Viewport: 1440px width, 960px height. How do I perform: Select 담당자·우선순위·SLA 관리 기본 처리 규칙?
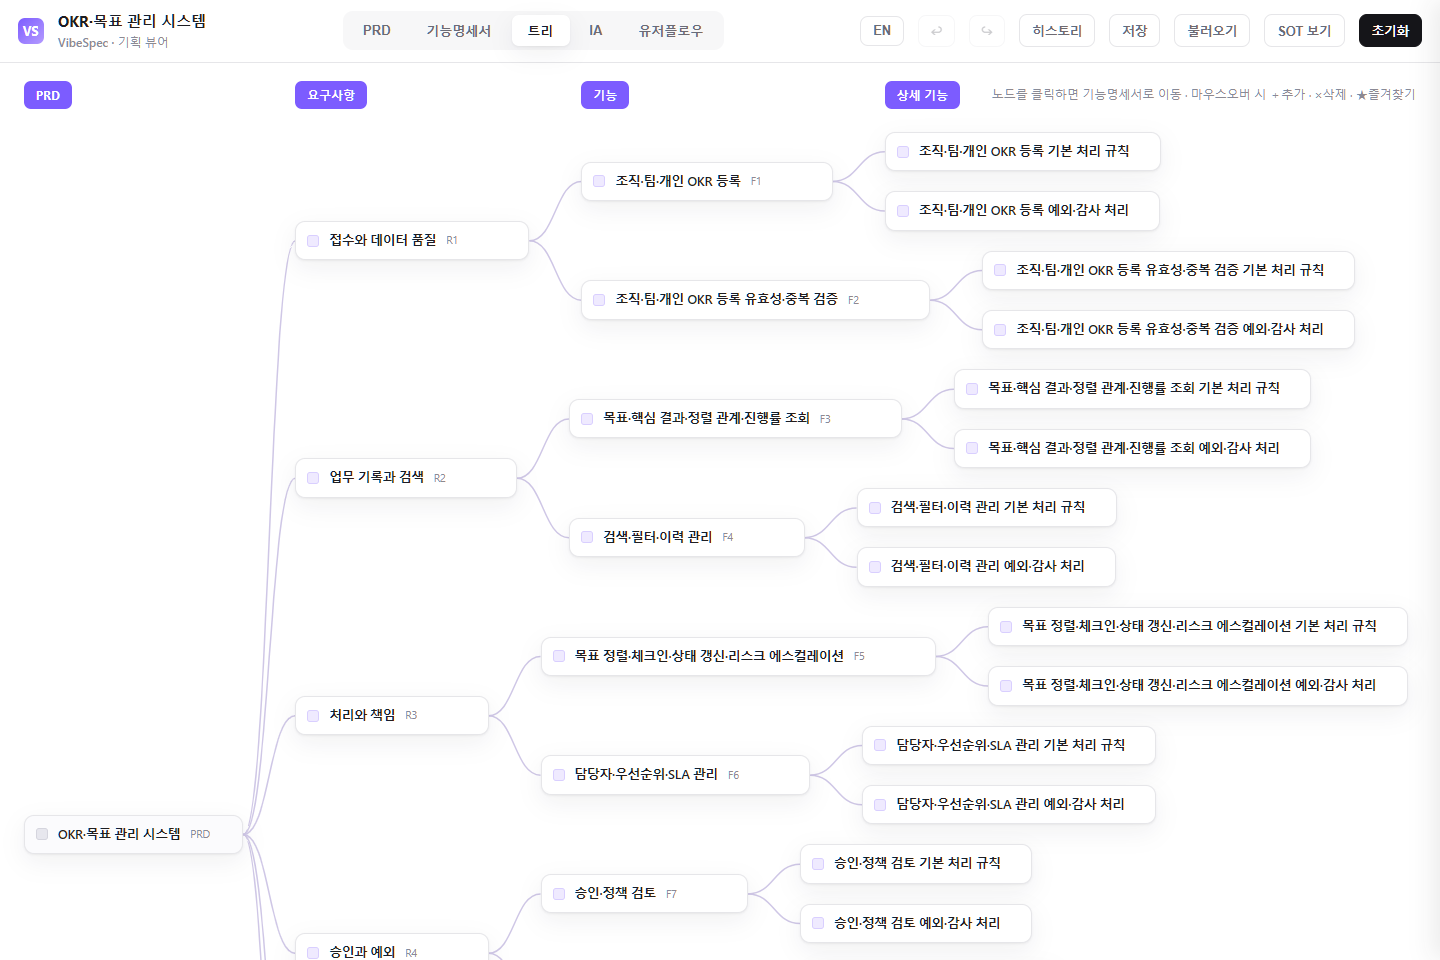pyautogui.click(x=1008, y=745)
